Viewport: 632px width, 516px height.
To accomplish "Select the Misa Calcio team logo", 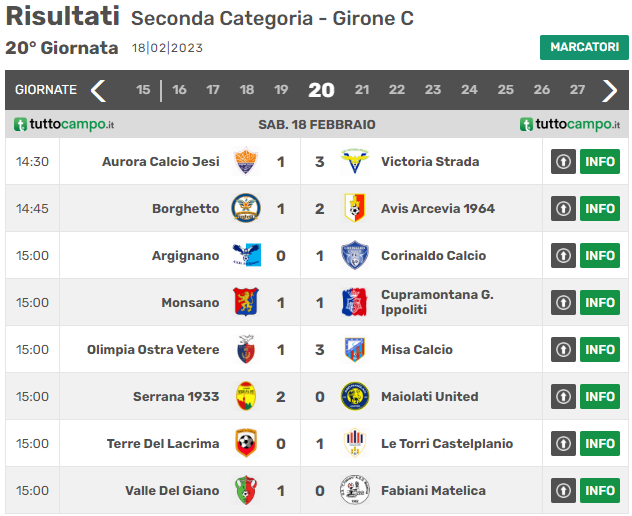I will [355, 349].
